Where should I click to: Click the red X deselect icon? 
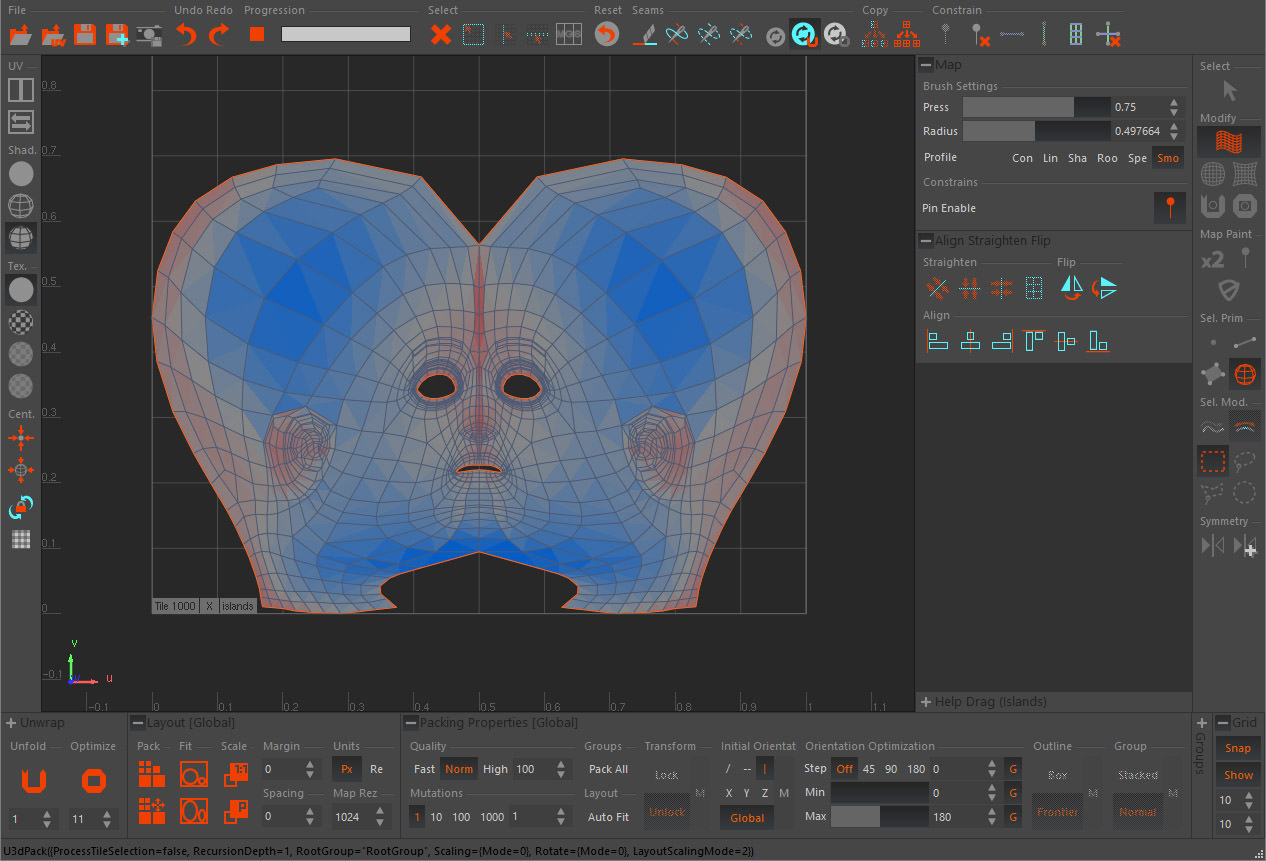coord(441,35)
